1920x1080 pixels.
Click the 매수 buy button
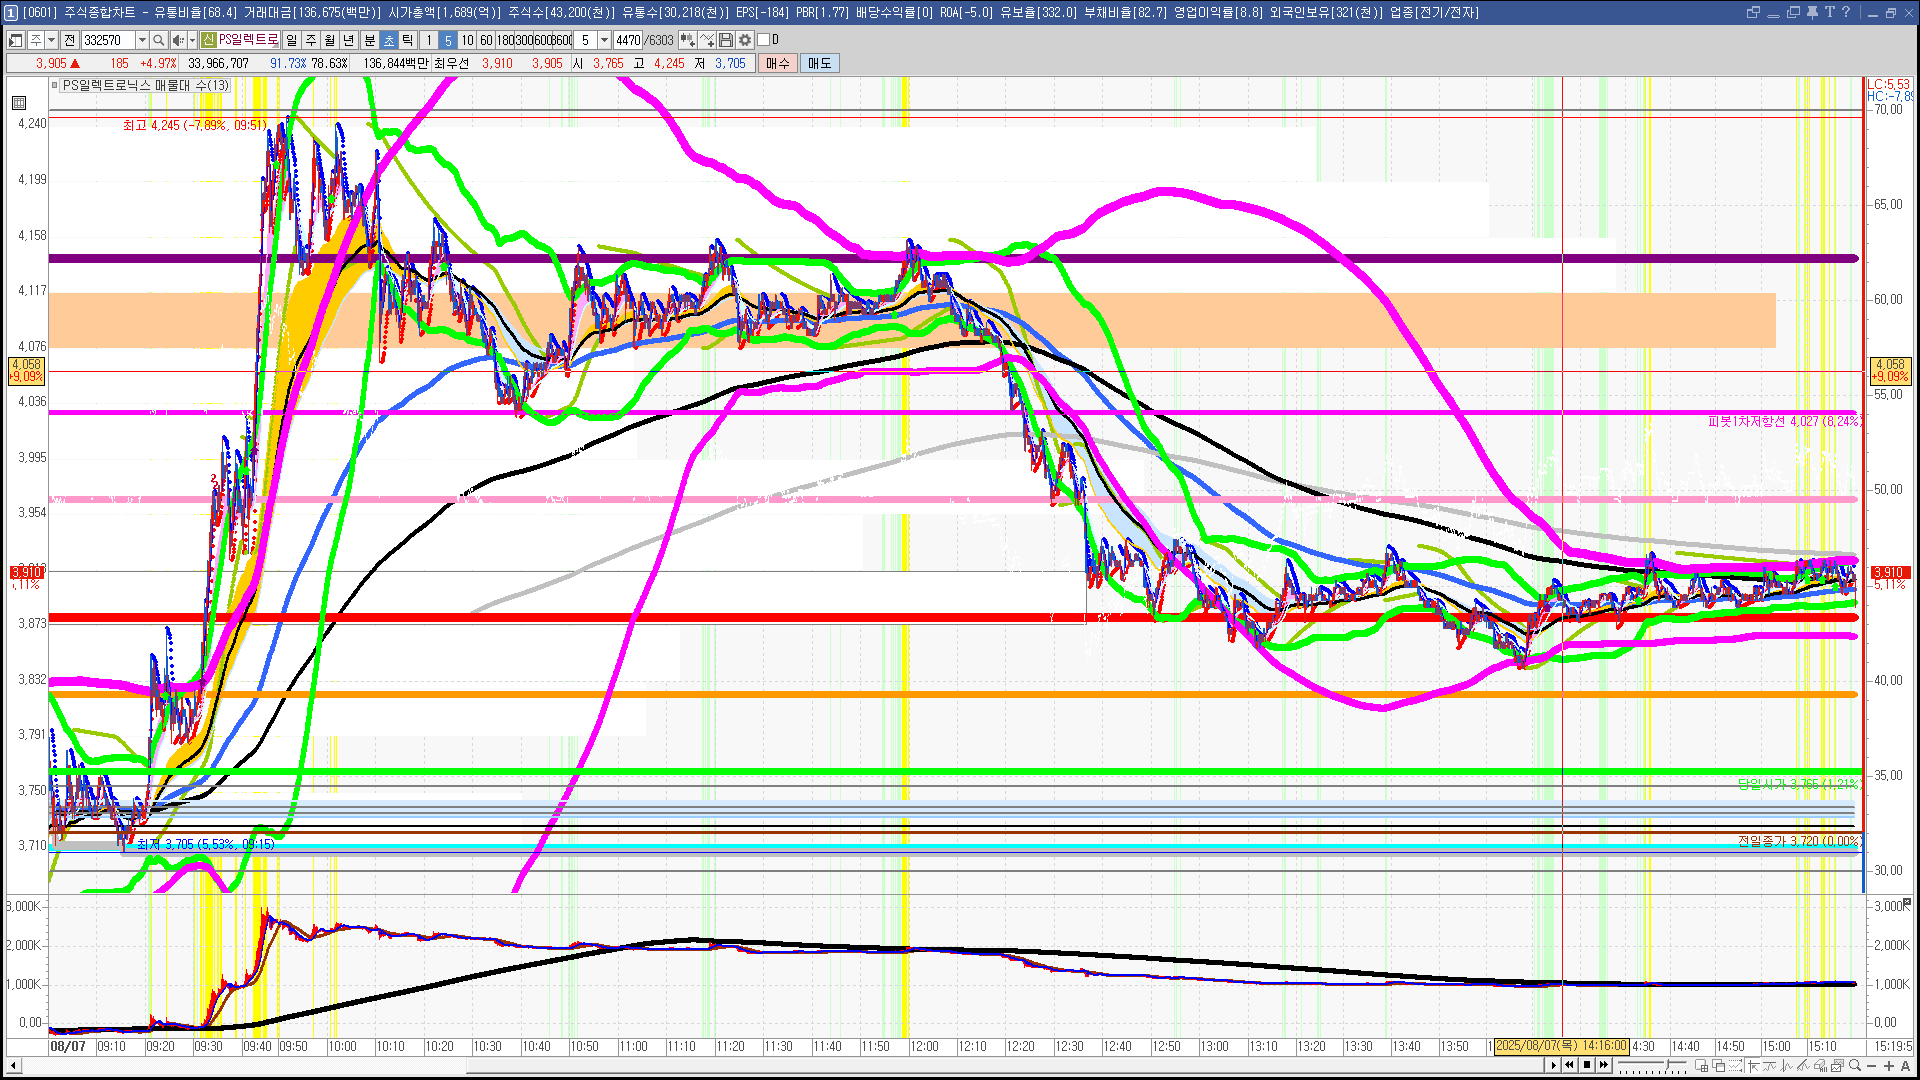coord(778,63)
